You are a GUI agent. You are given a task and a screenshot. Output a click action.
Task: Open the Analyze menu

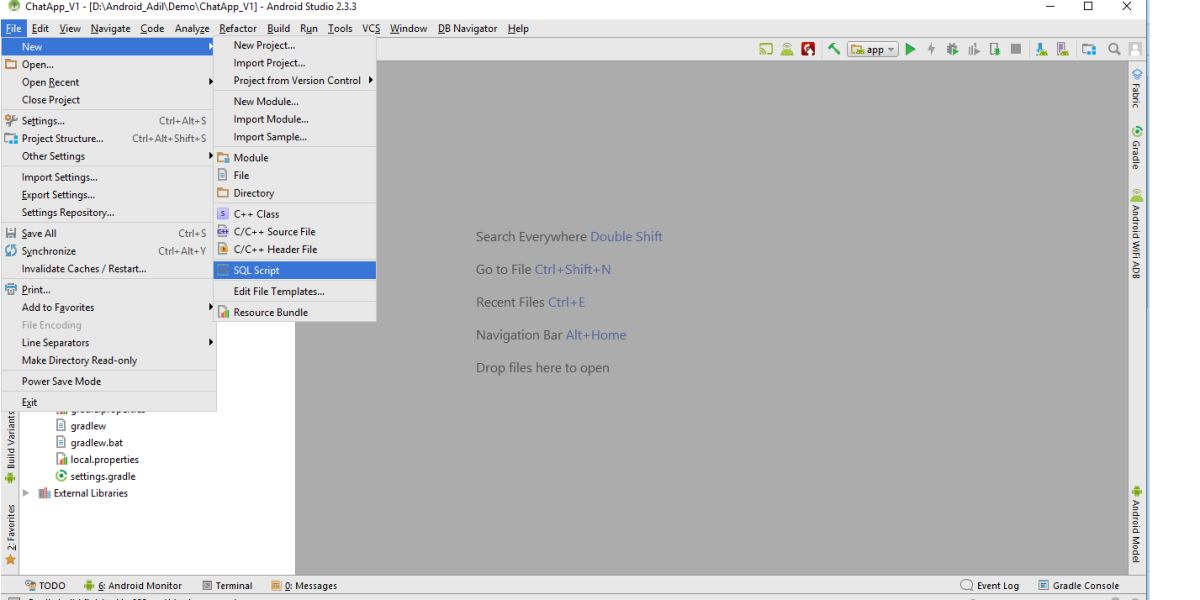pyautogui.click(x=192, y=29)
